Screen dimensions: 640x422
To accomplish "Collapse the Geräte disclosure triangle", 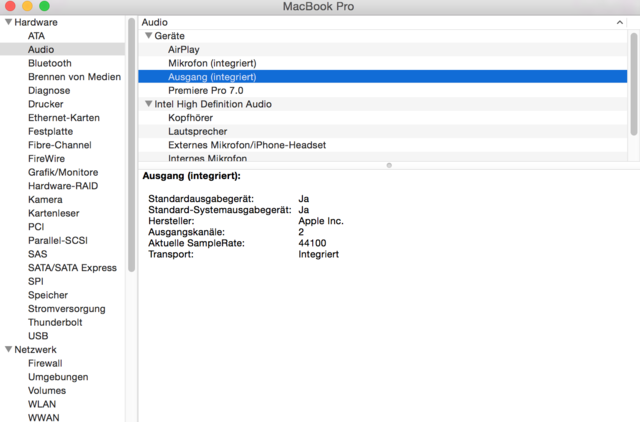I will coord(149,36).
